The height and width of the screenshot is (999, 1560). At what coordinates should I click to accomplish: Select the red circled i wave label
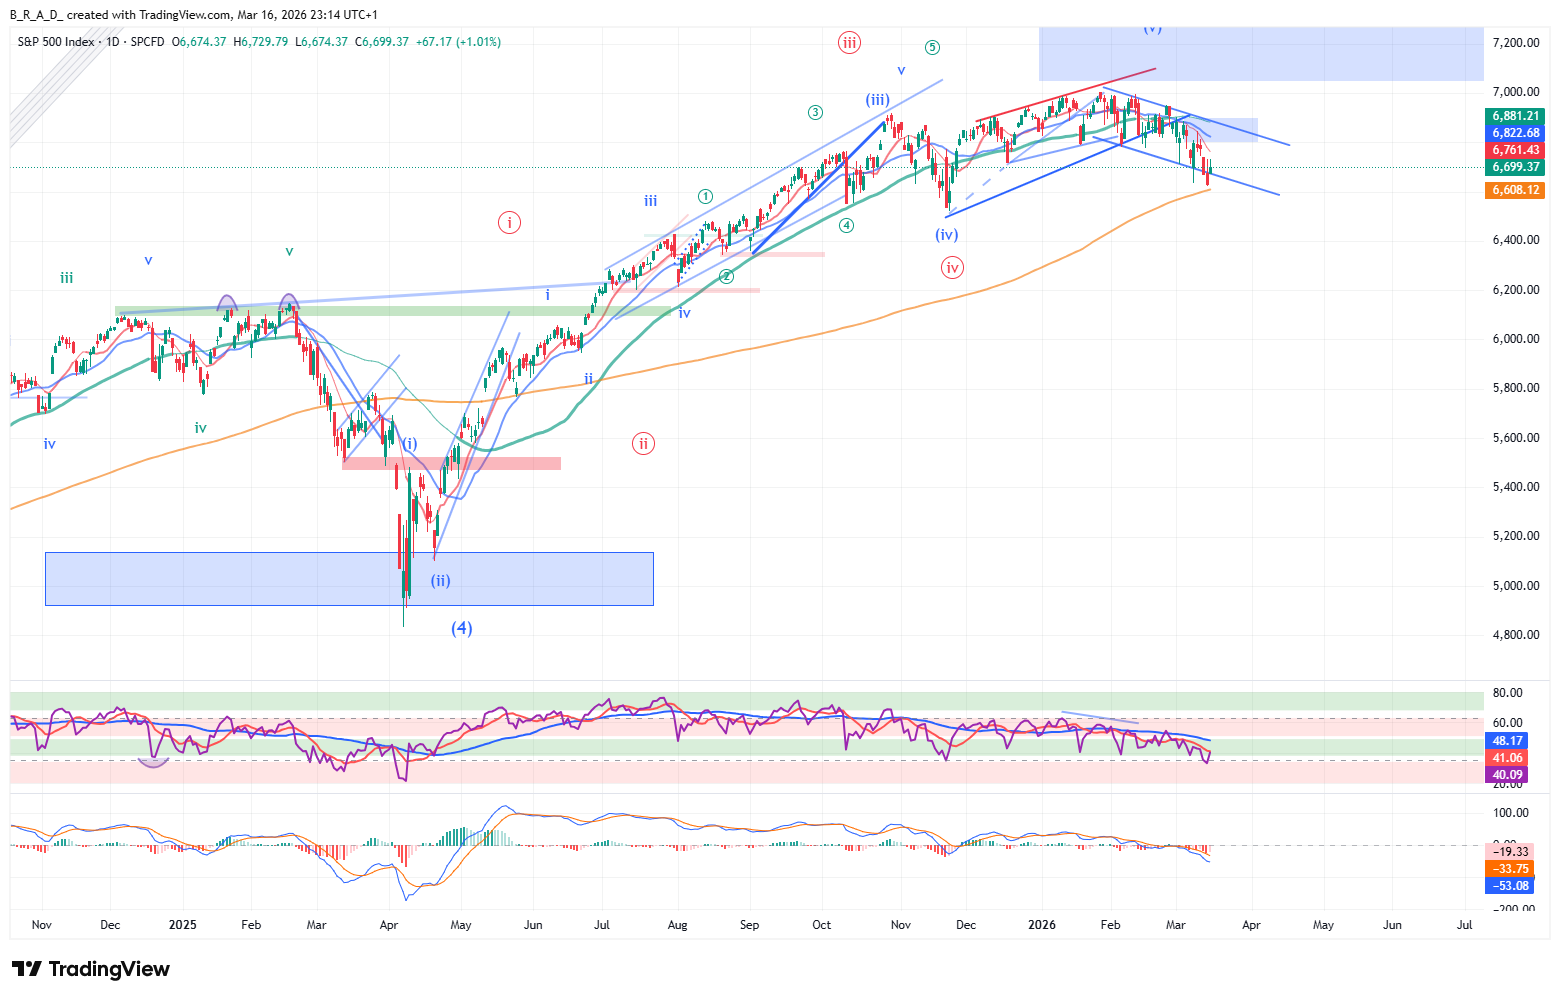coord(510,222)
